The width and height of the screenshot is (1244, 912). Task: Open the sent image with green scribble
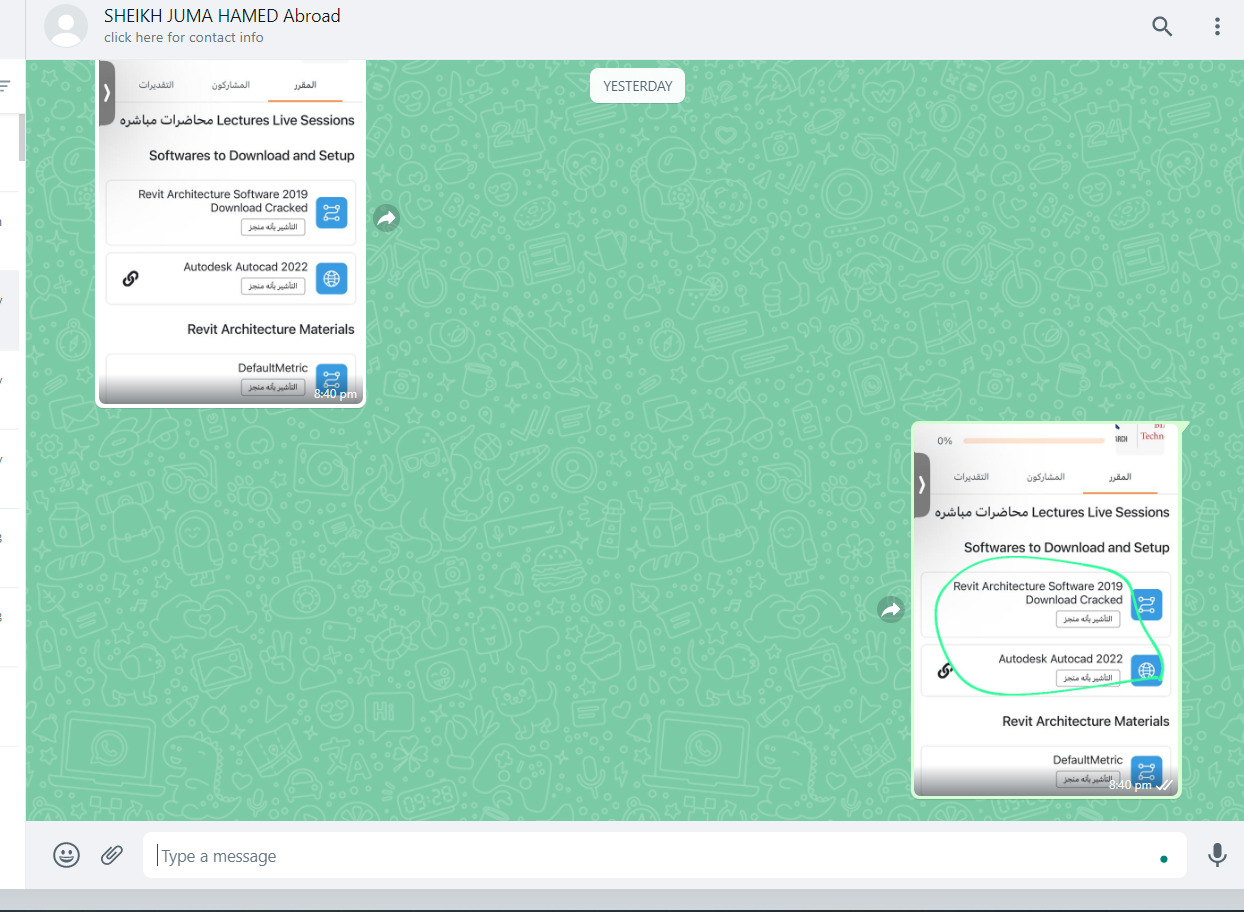1046,610
